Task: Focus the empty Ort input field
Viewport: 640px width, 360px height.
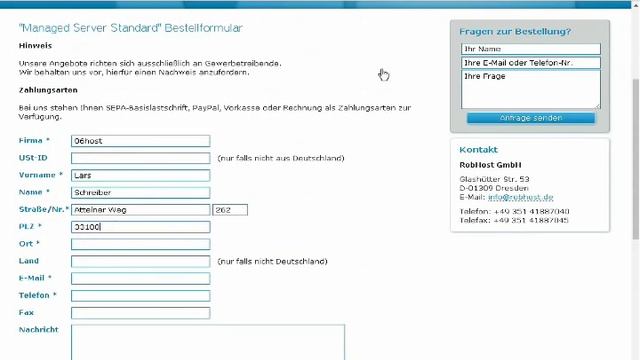Action: [x=140, y=244]
